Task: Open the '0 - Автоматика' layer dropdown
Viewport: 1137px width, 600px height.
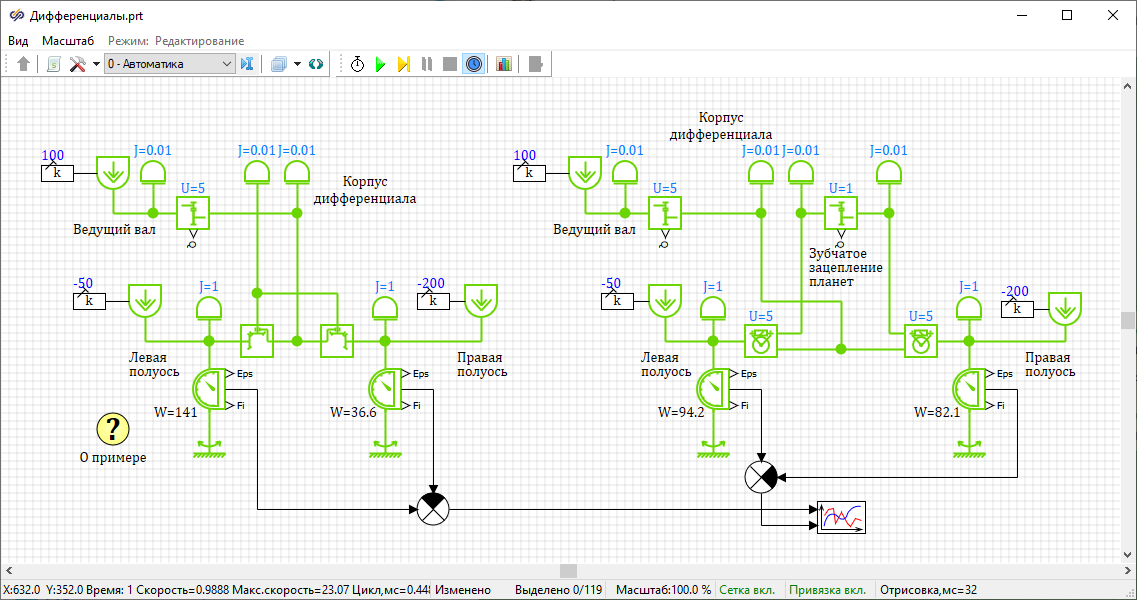Action: (x=169, y=64)
